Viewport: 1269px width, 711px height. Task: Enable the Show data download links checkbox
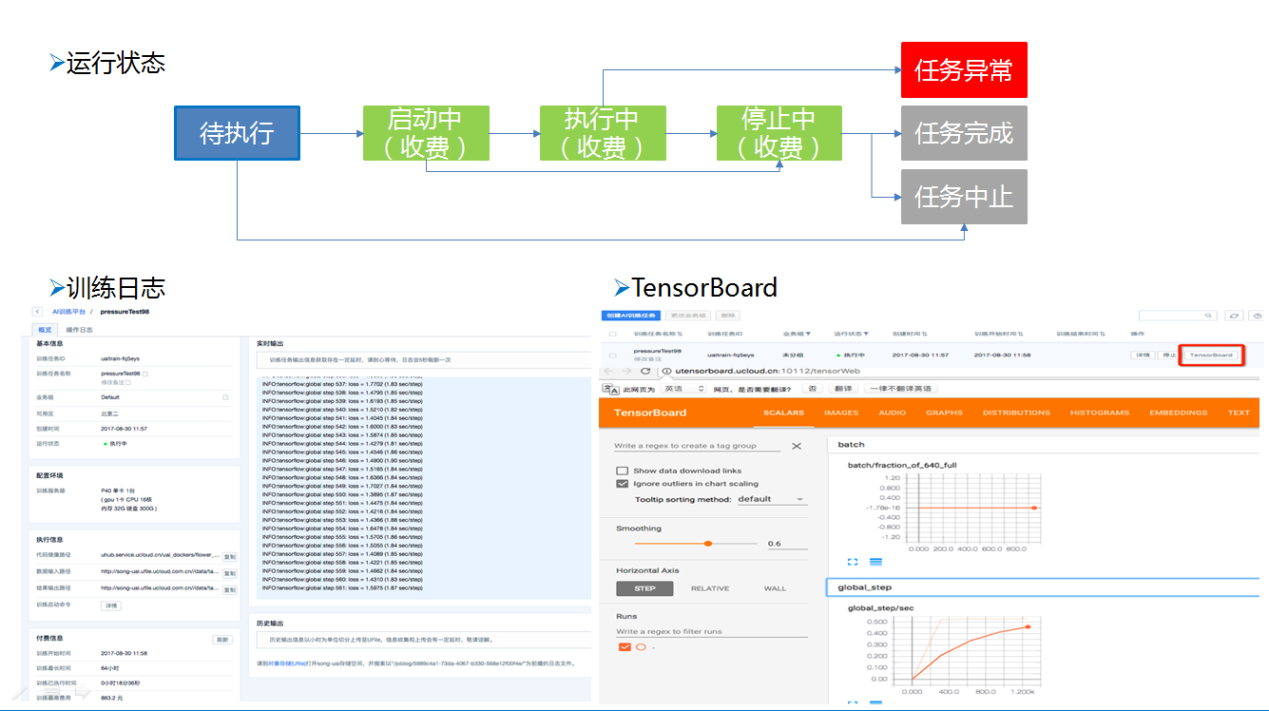pos(622,470)
